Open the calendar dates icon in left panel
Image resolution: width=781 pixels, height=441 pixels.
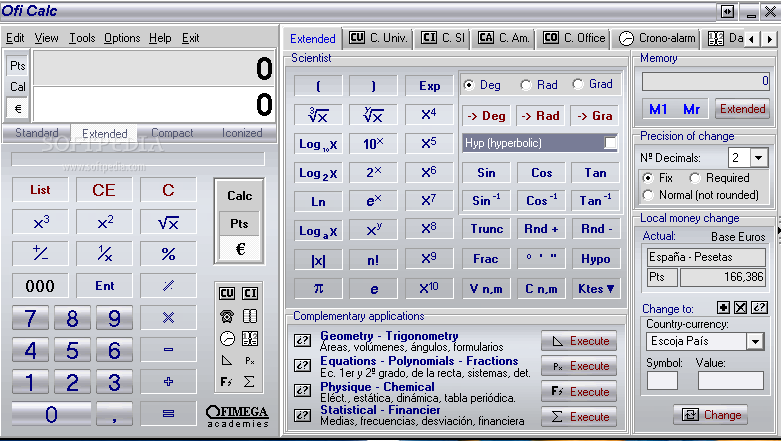tap(250, 338)
